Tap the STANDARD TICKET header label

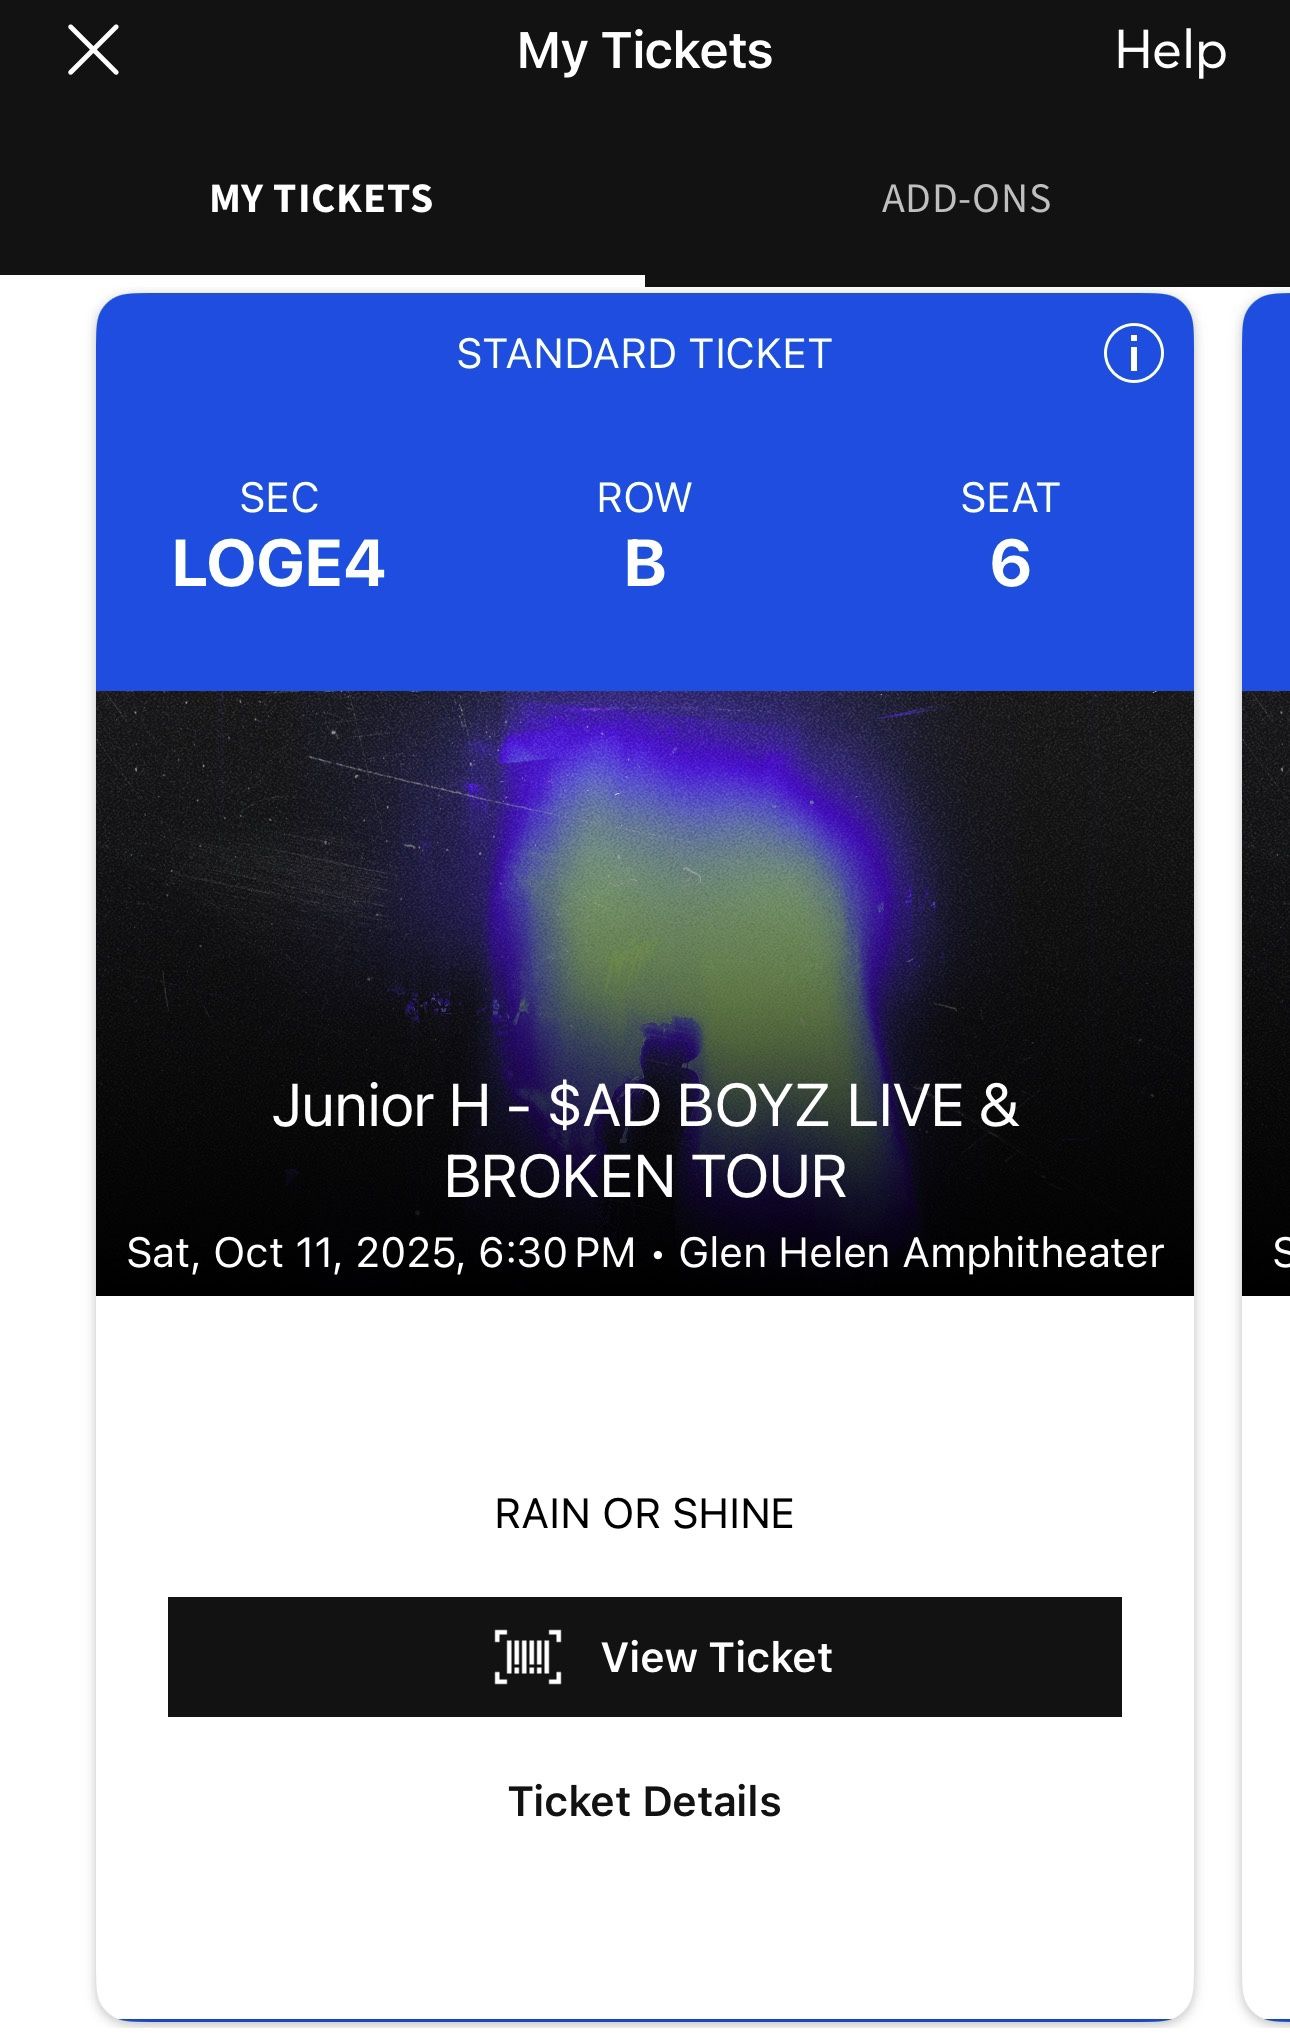click(x=644, y=354)
